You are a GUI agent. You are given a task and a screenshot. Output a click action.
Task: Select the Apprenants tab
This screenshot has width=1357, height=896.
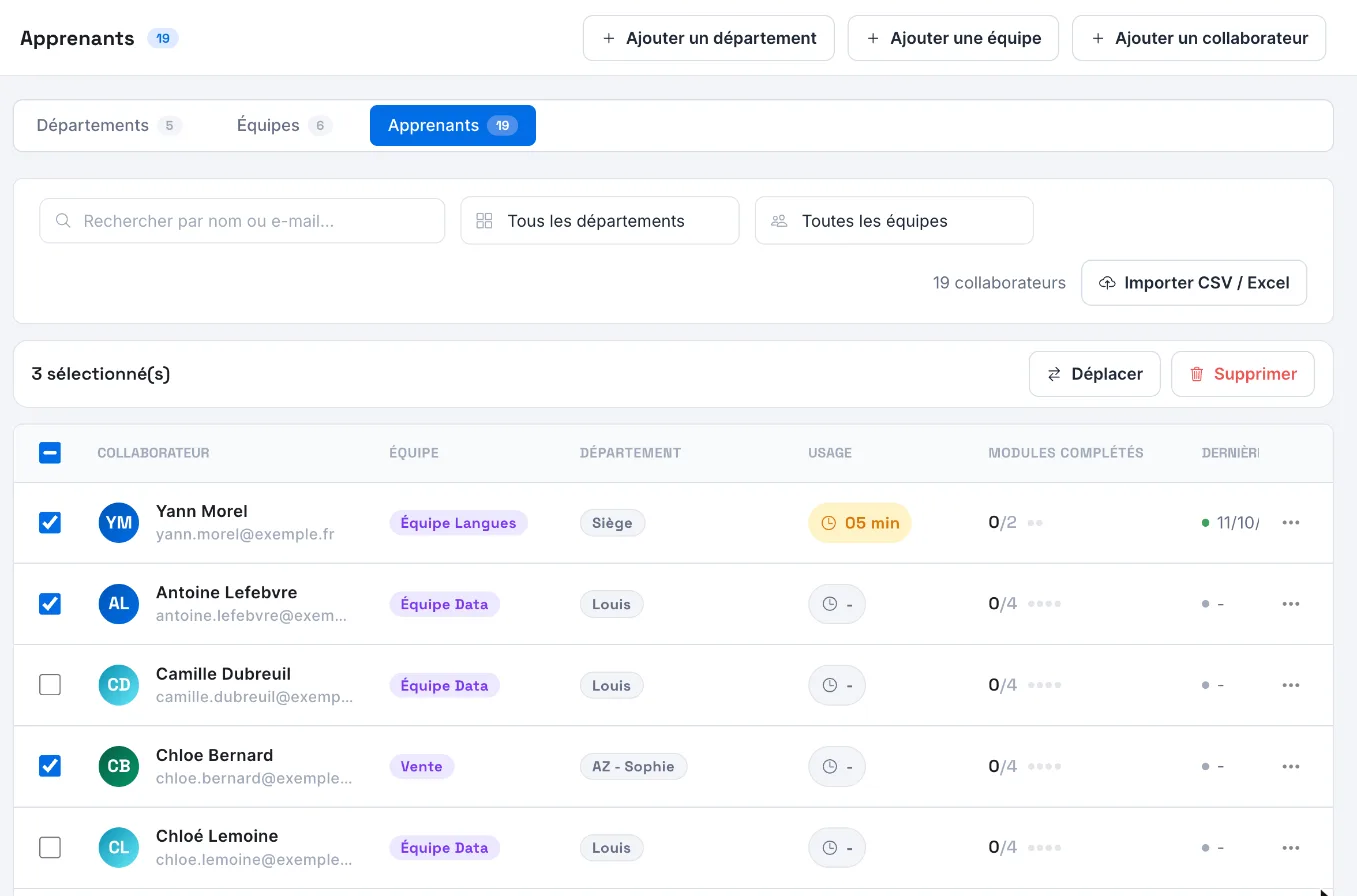453,126
